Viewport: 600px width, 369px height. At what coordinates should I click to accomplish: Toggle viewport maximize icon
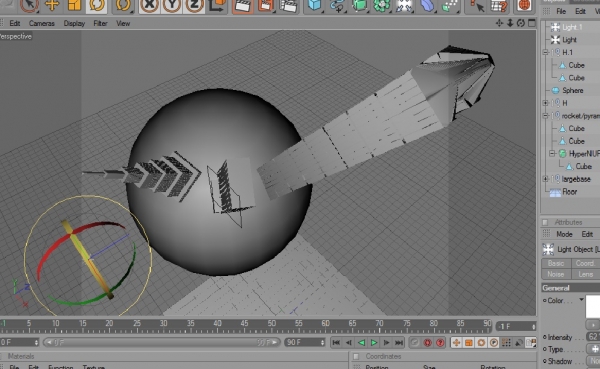pyautogui.click(x=532, y=23)
